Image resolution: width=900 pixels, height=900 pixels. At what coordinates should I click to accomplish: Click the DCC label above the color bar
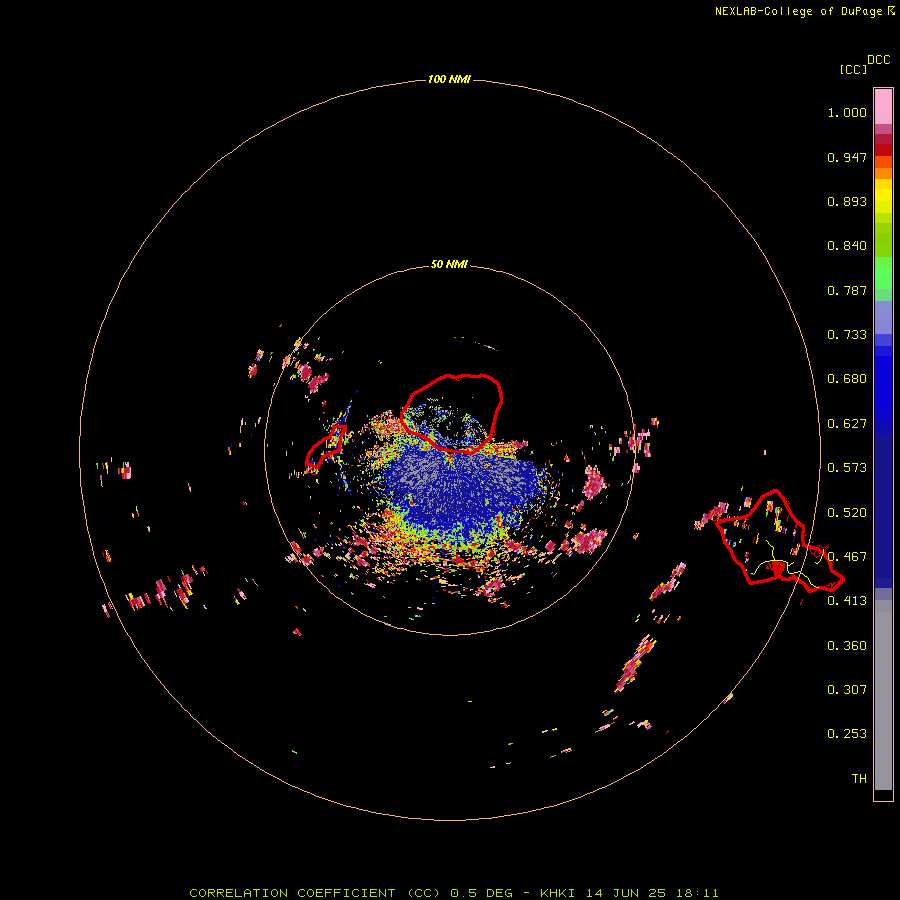pos(879,60)
